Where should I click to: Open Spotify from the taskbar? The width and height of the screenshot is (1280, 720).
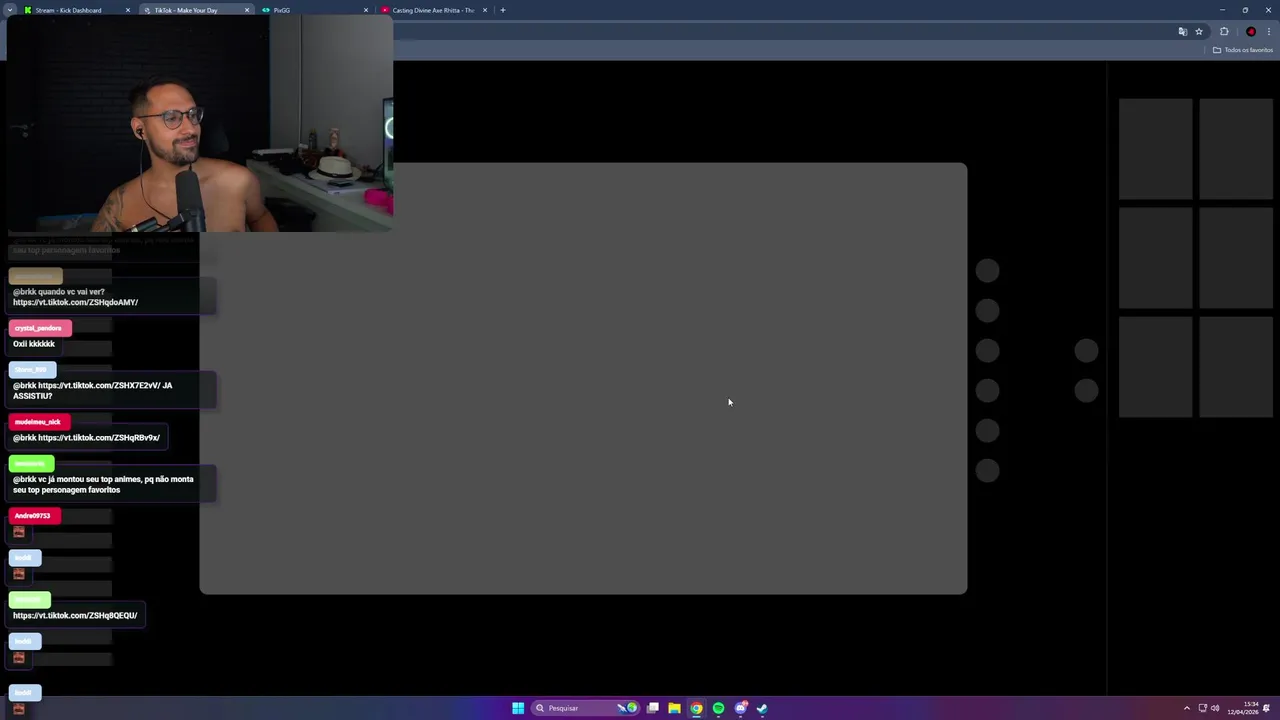pyautogui.click(x=718, y=708)
